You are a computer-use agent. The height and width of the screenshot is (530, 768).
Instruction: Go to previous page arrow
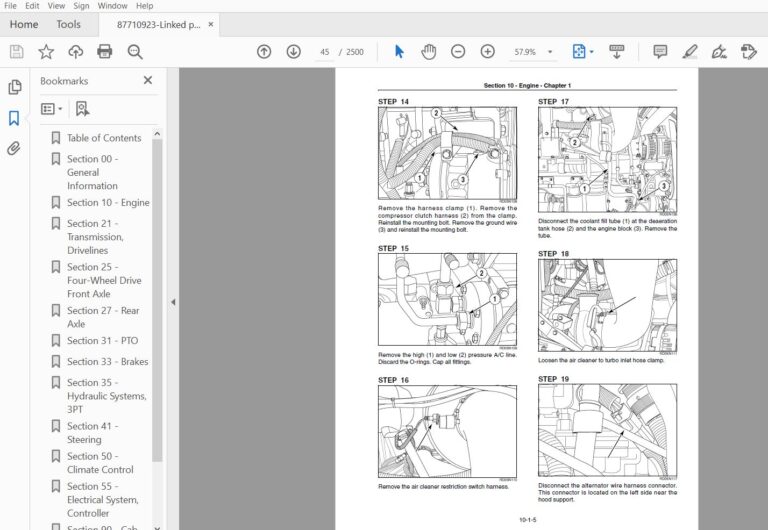(264, 51)
